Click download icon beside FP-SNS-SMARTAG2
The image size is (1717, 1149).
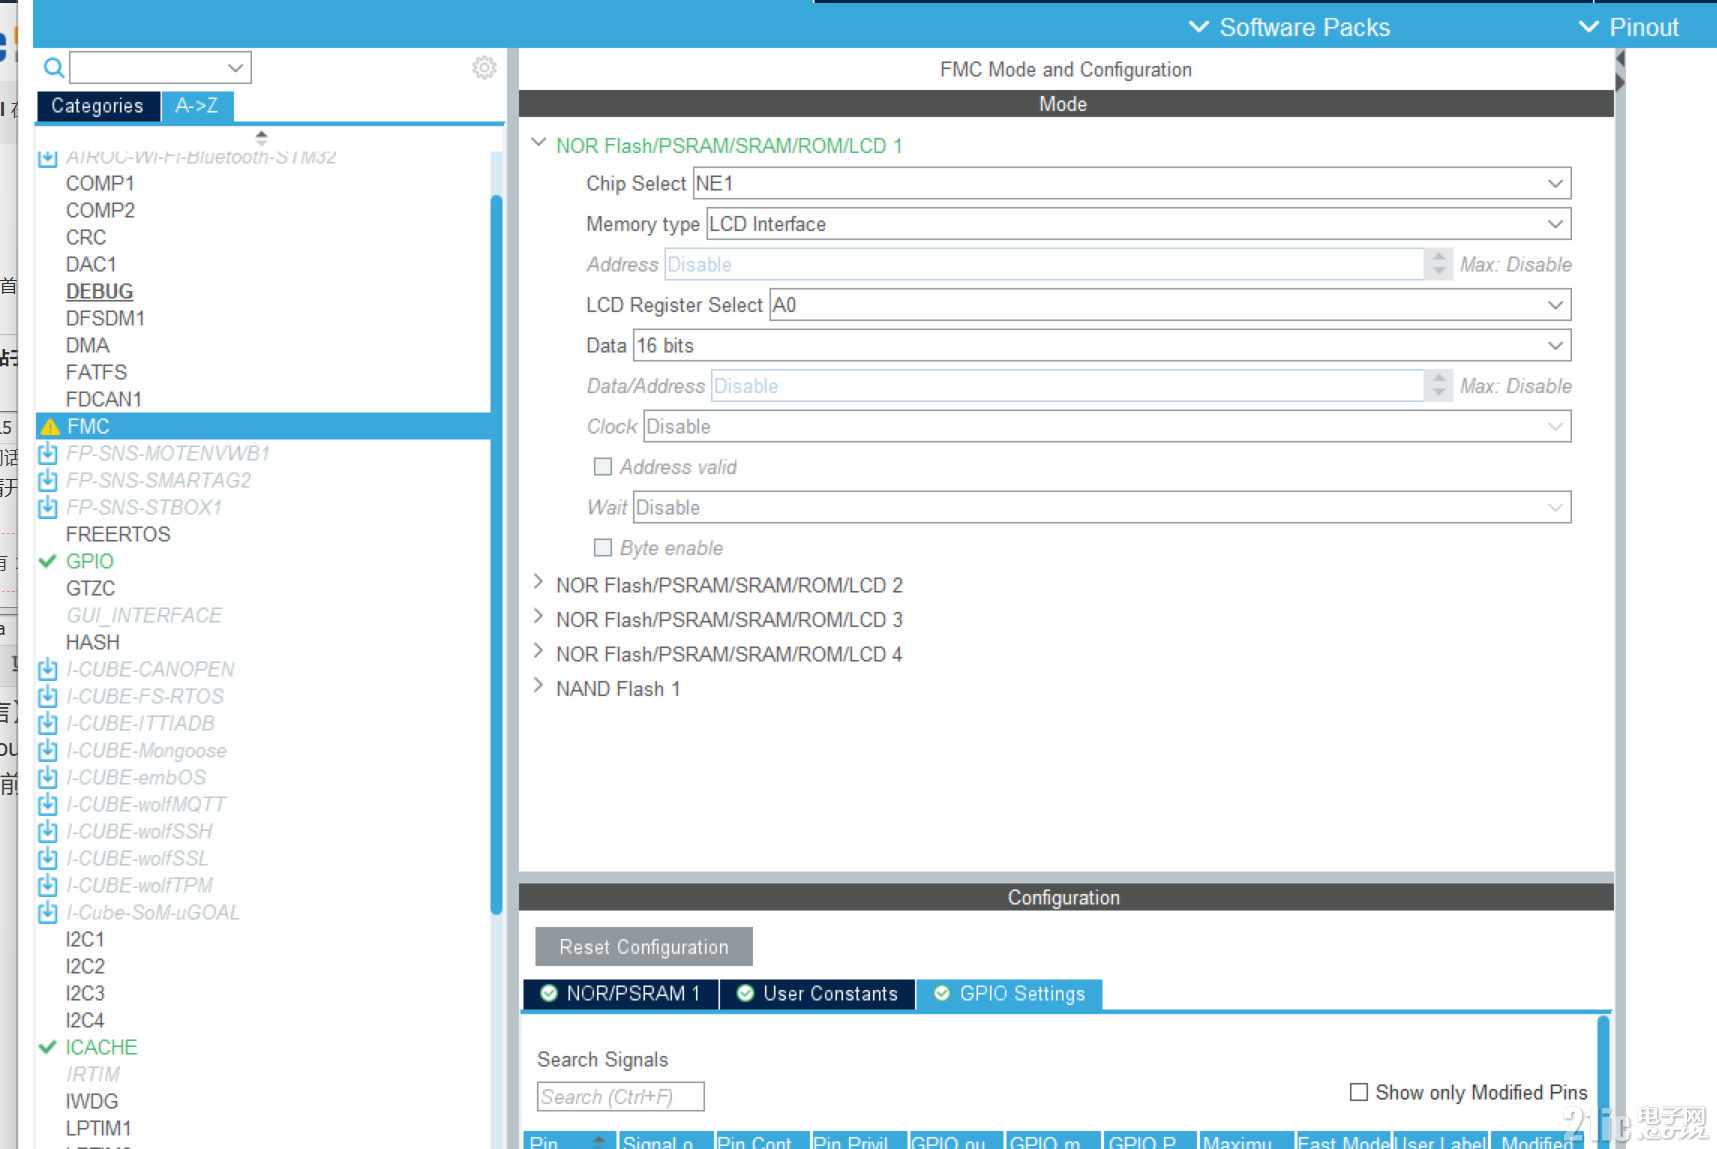48,481
